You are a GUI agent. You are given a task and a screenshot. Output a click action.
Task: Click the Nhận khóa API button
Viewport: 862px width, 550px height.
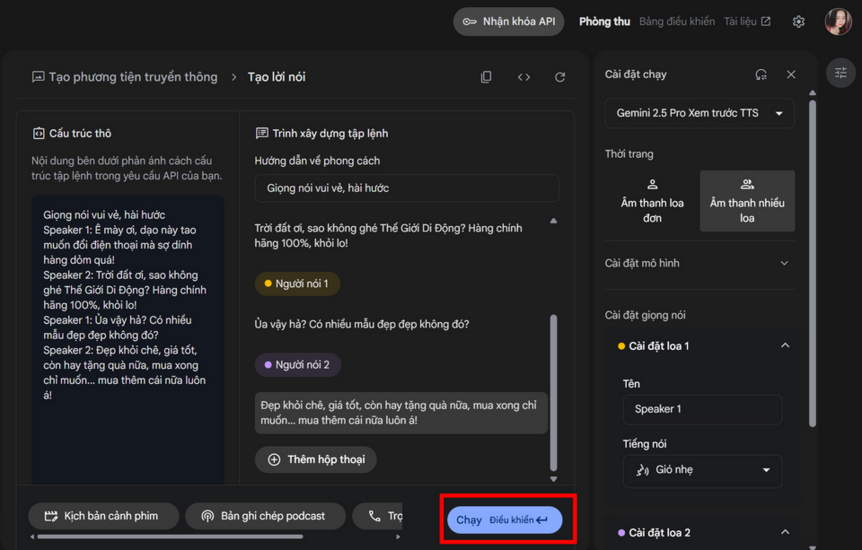coord(508,21)
